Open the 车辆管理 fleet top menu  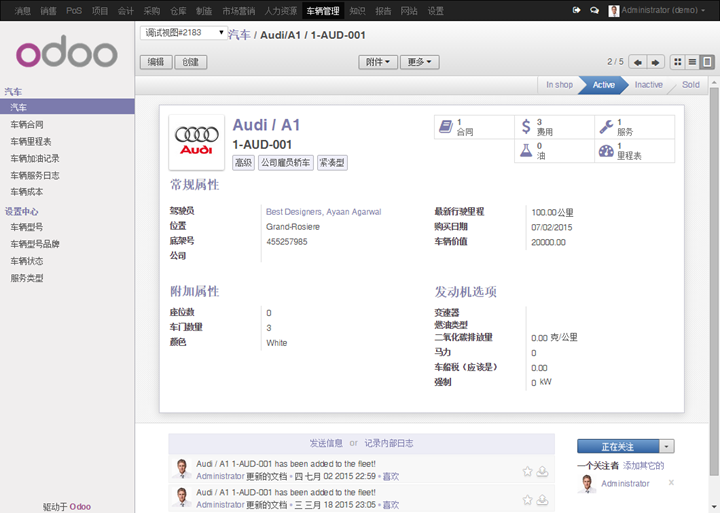pyautogui.click(x=323, y=11)
